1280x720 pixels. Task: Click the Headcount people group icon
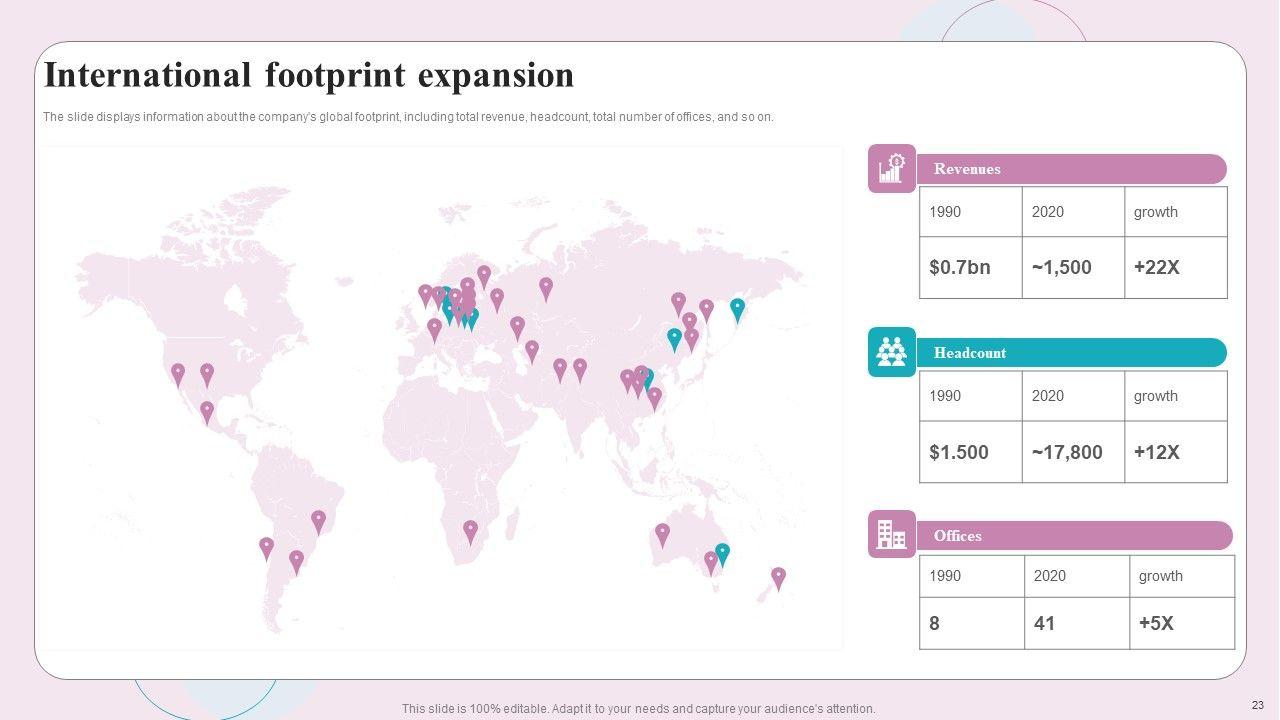(x=891, y=353)
